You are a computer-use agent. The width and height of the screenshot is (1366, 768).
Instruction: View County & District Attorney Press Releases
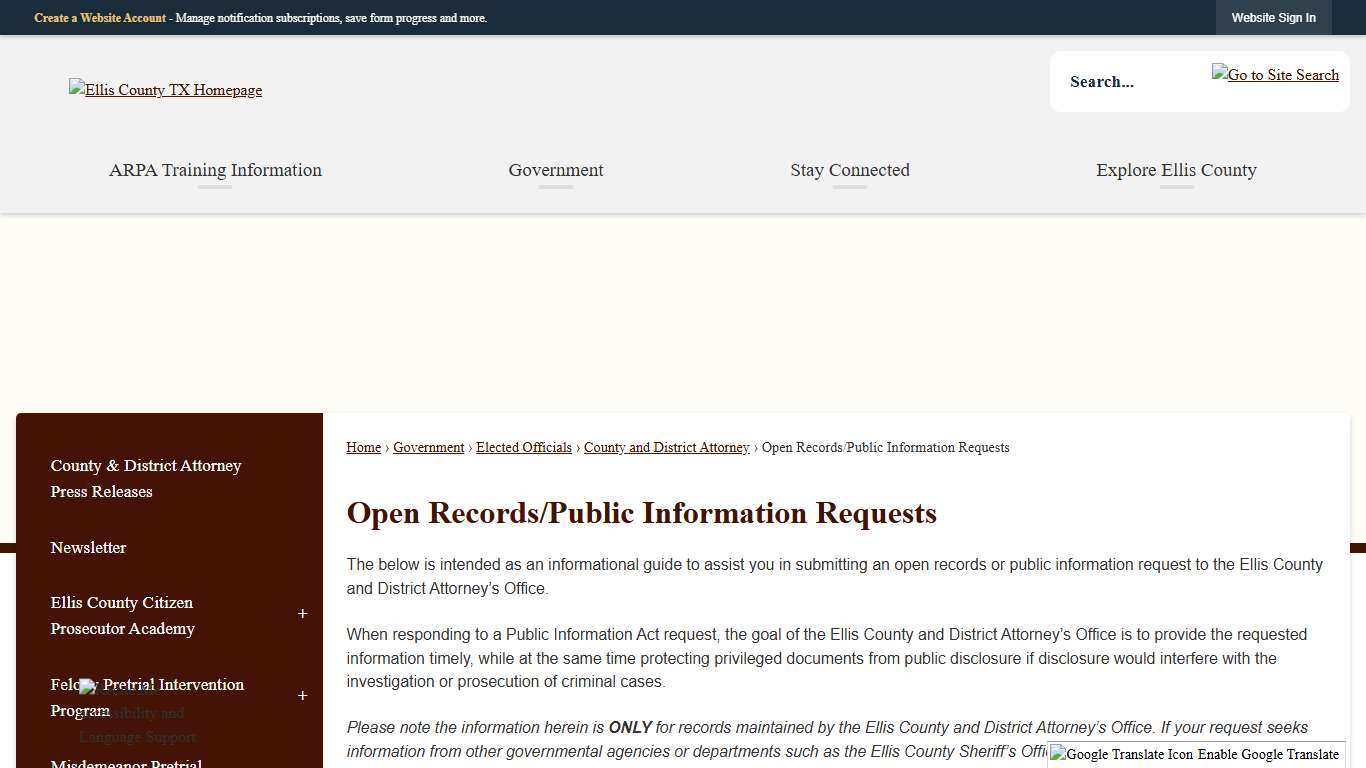146,478
